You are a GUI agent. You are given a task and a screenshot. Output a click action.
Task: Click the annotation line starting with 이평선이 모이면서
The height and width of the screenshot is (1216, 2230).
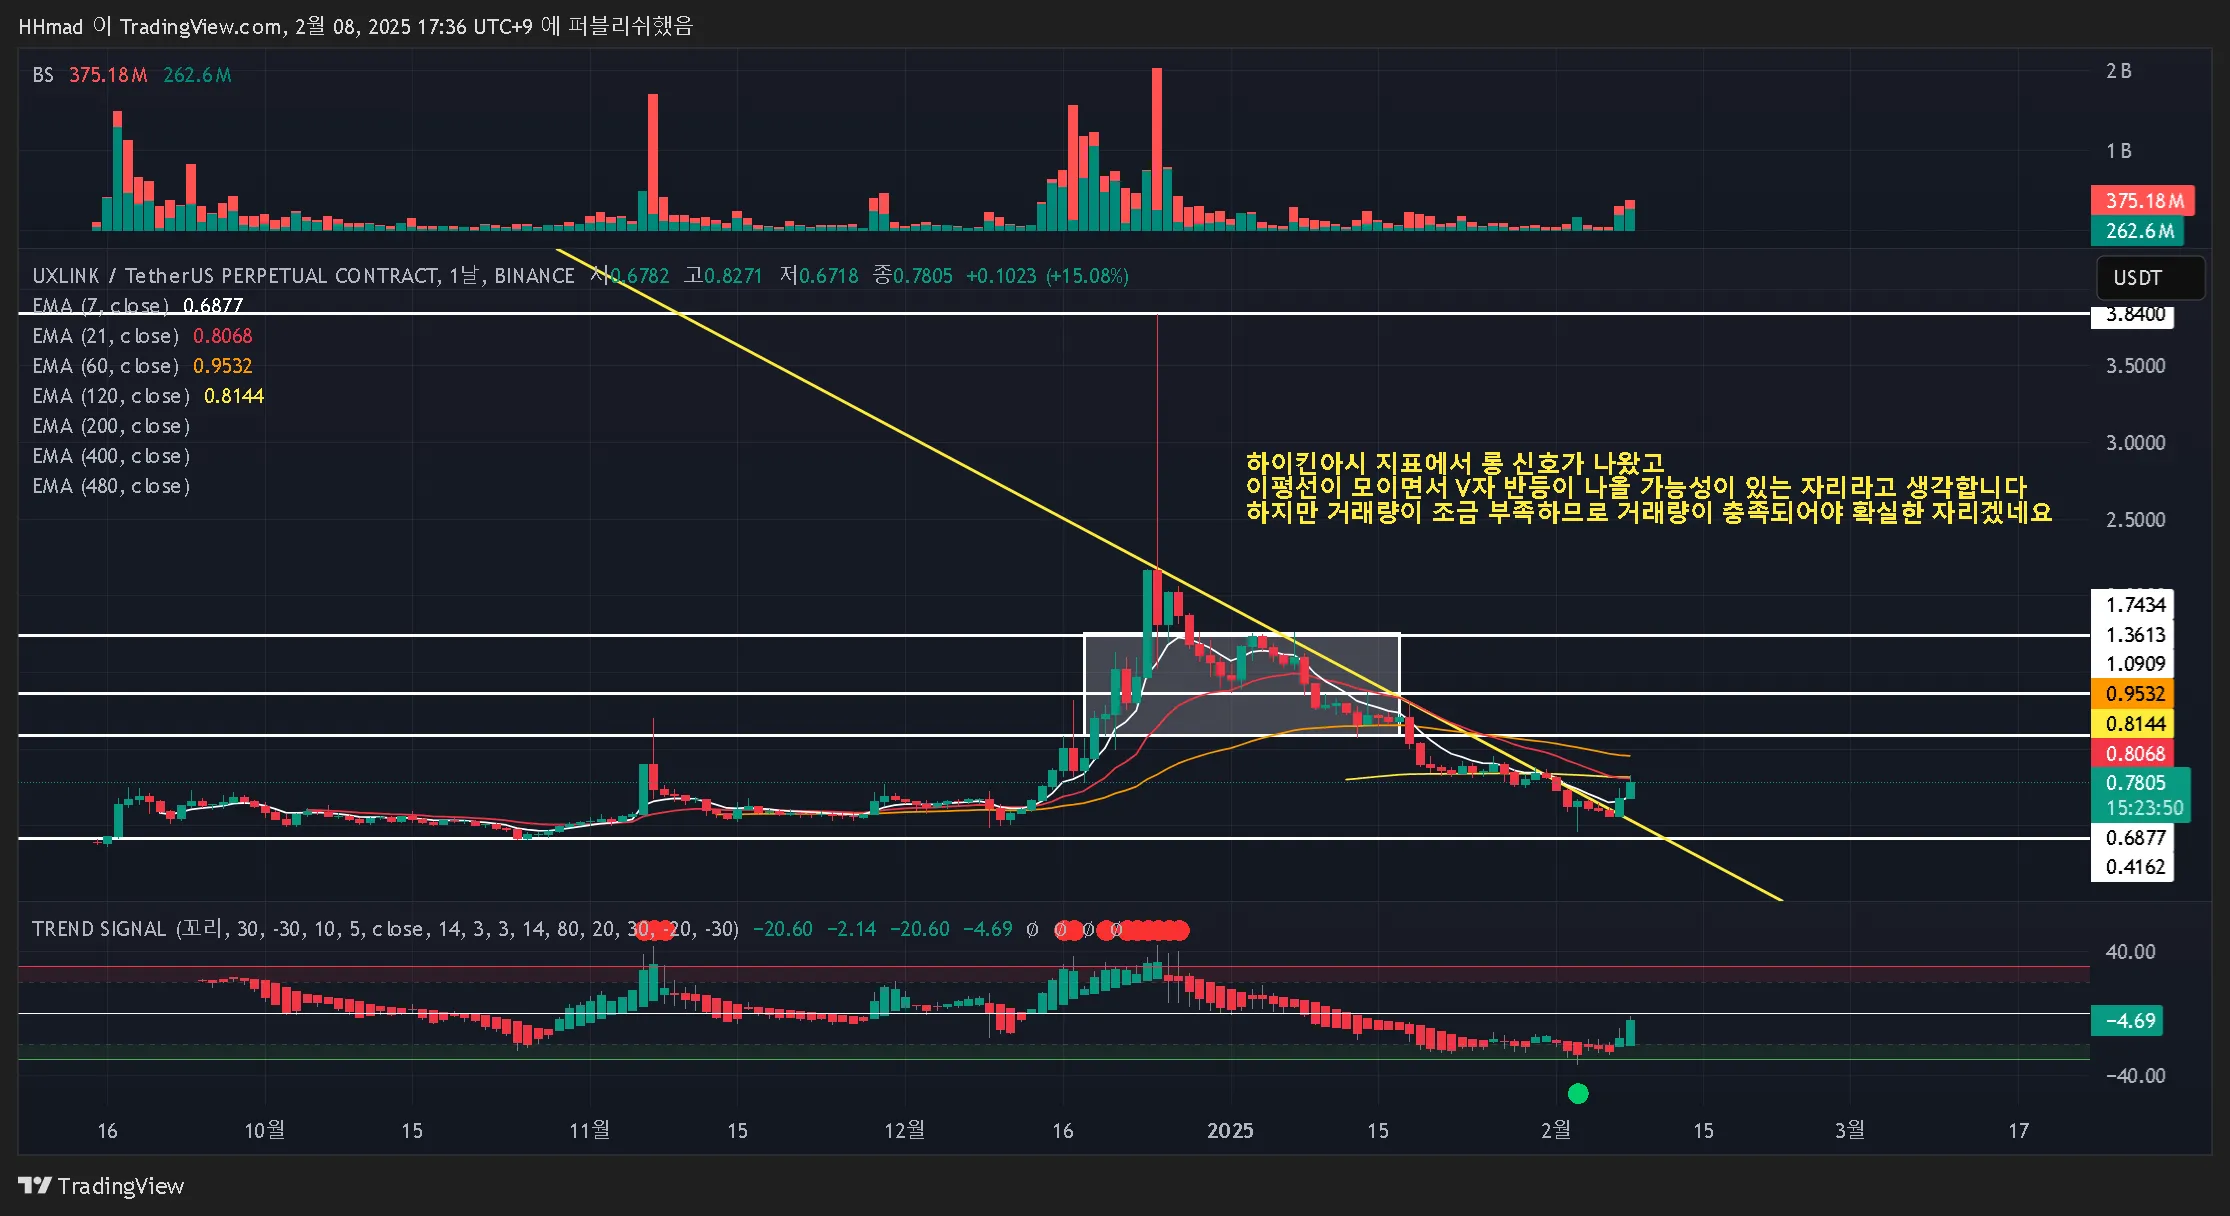[1636, 488]
